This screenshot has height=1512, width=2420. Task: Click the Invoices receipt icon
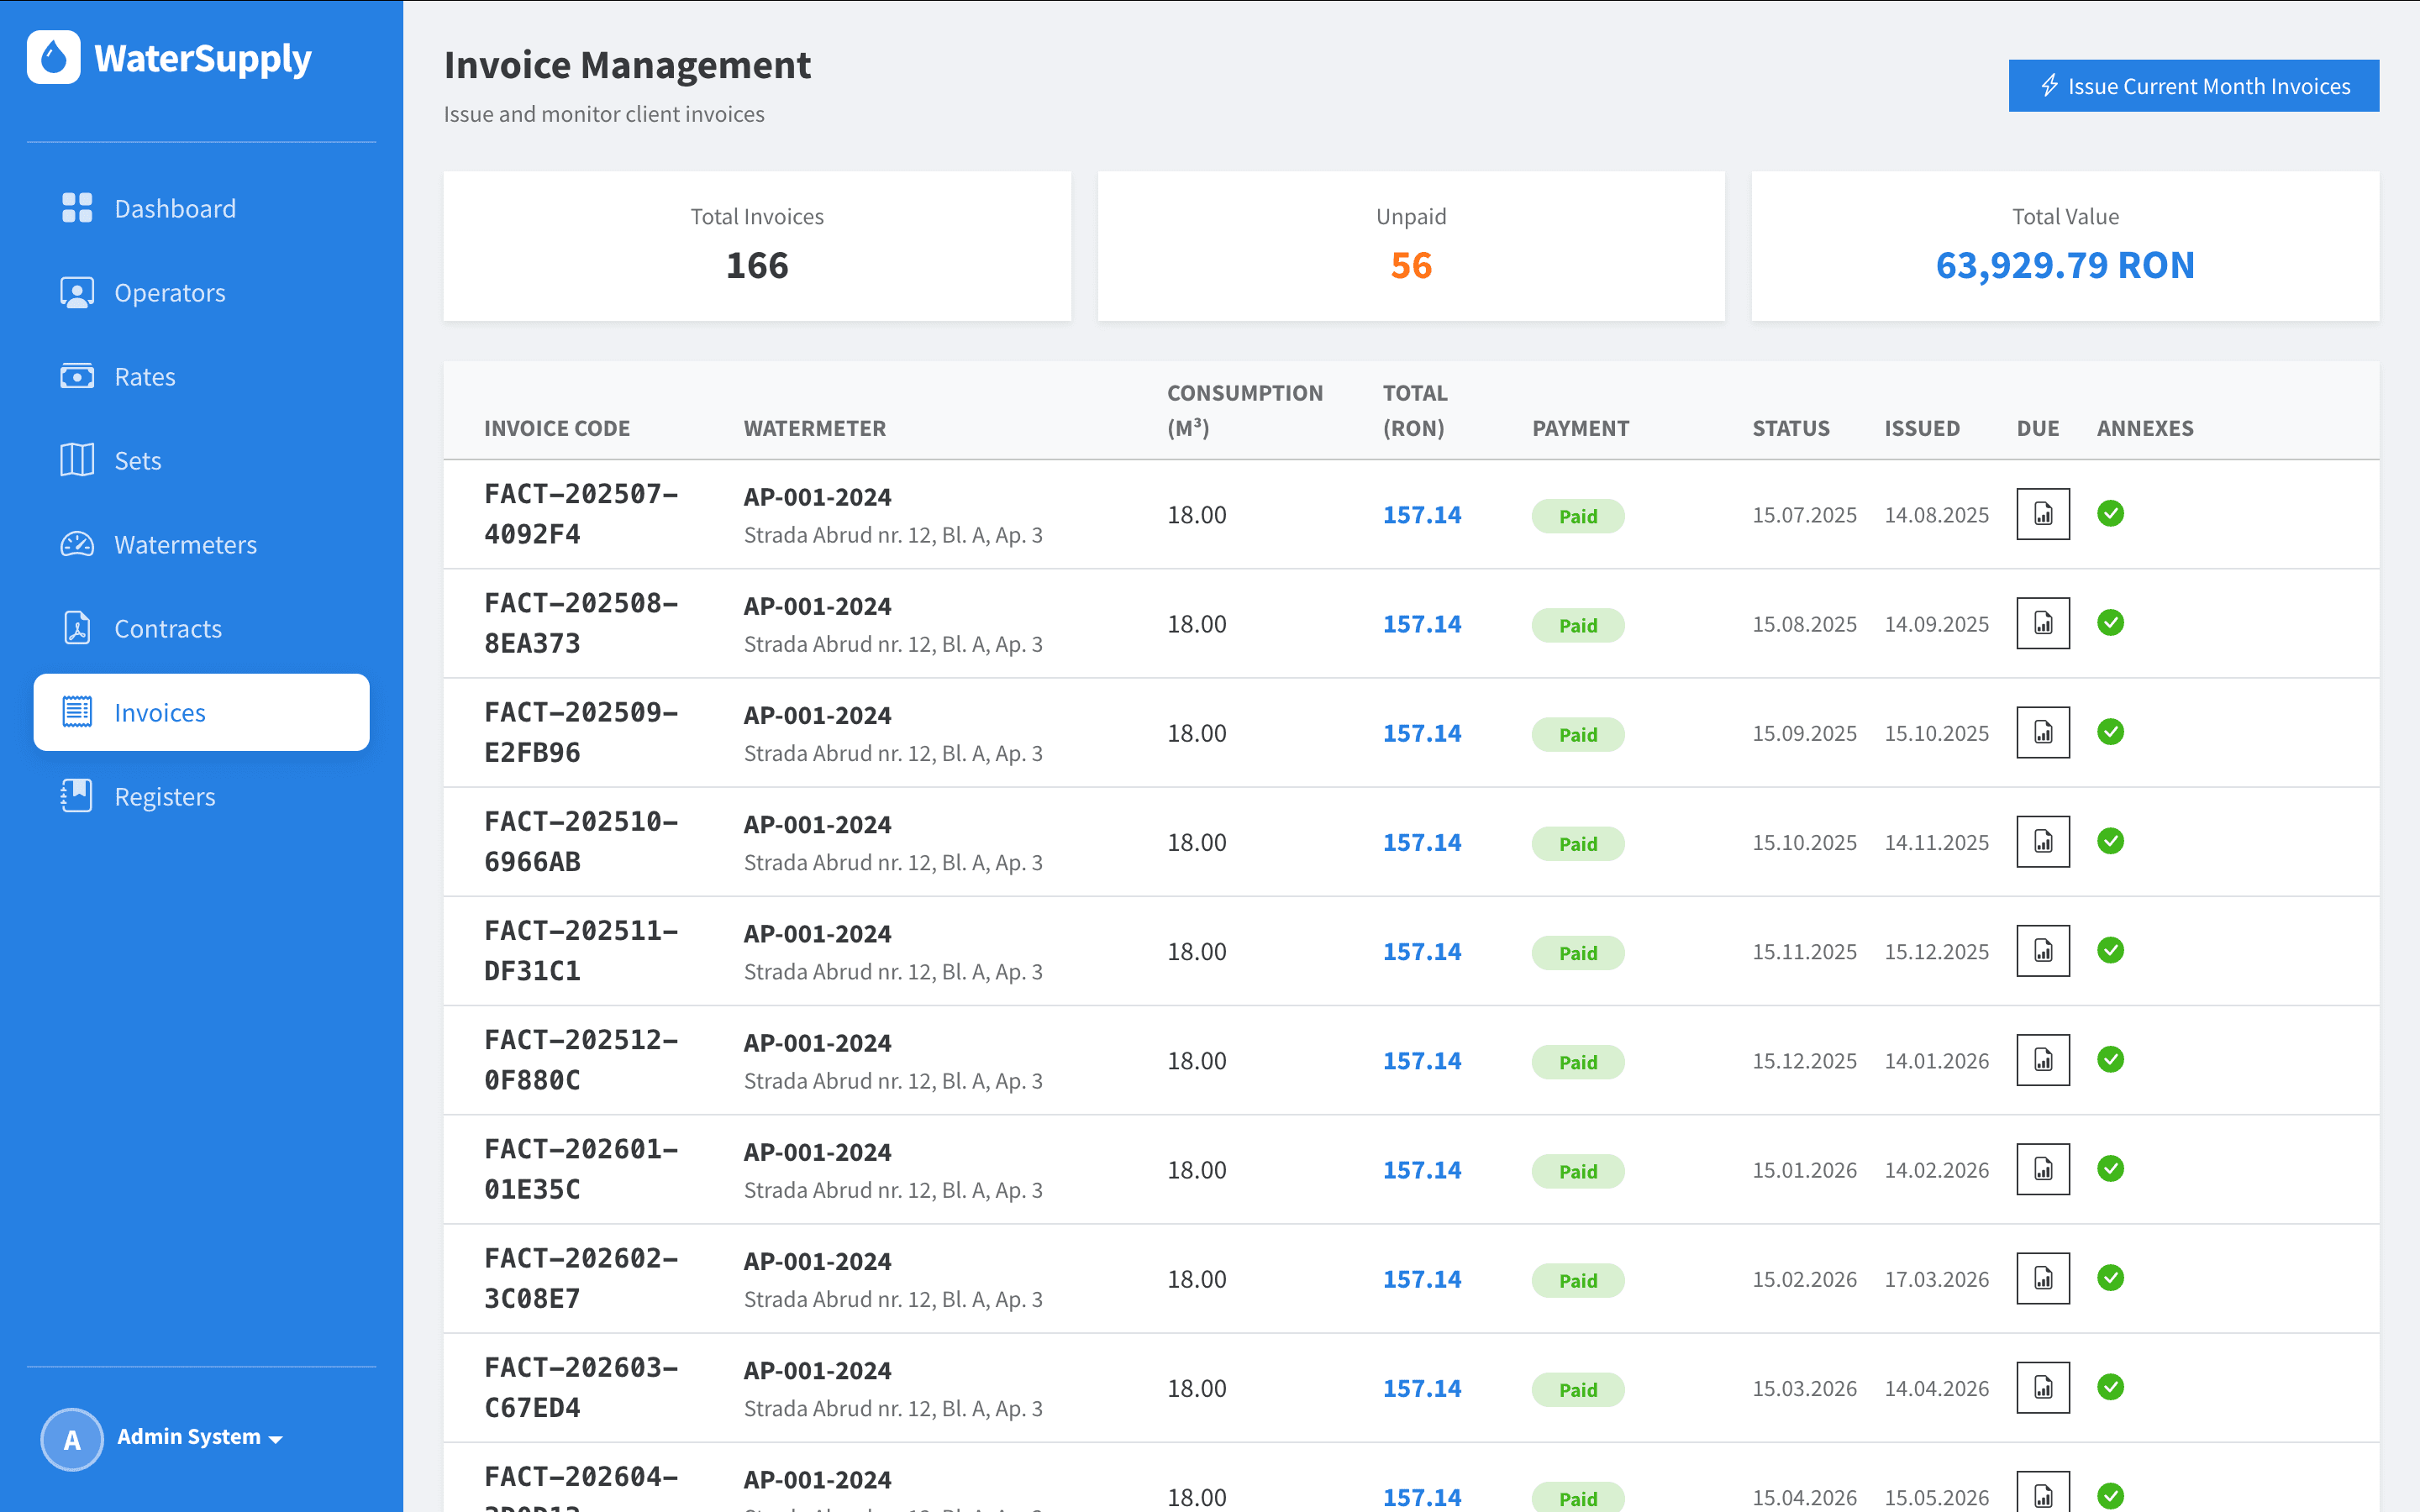pyautogui.click(x=77, y=712)
